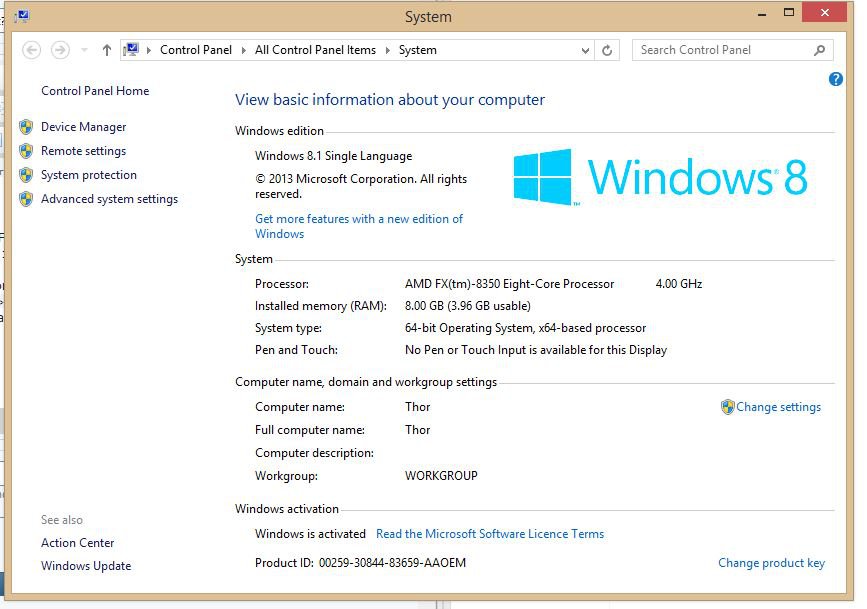Click the 8.00 GB (3.96 GB usable) value
Viewport: 867px width, 609px height.
coord(468,306)
